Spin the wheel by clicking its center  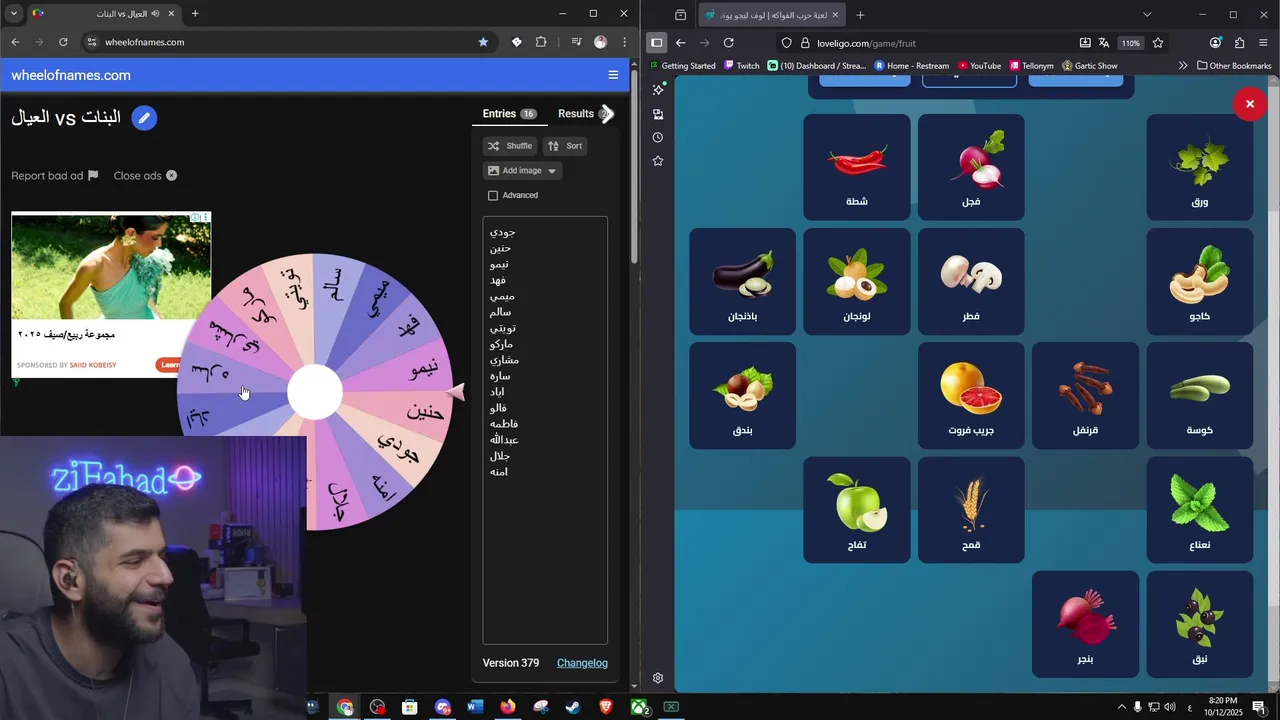315,392
